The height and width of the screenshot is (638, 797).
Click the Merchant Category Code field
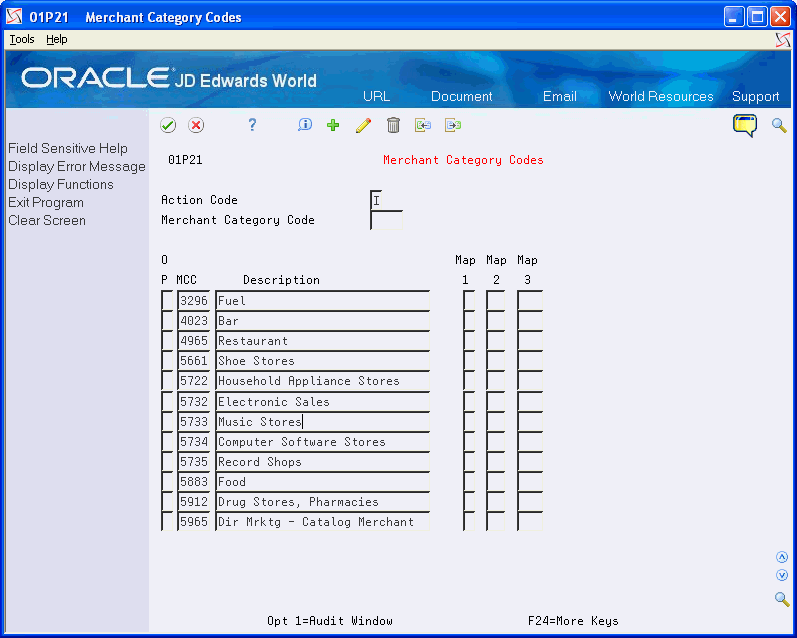[387, 220]
